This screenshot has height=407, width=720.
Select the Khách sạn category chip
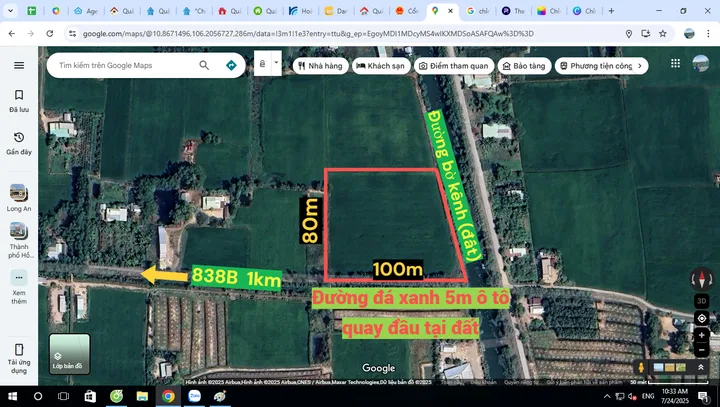[381, 66]
